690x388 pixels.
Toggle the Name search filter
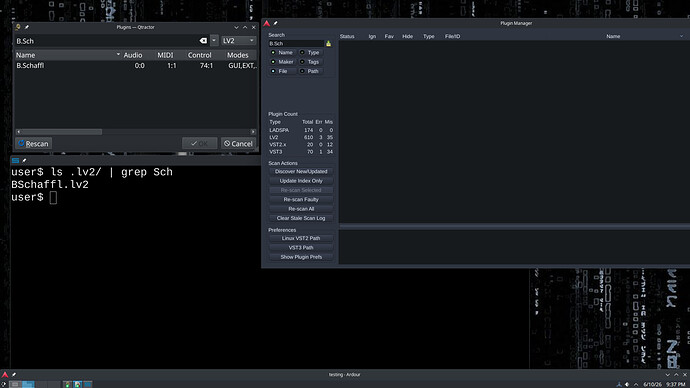tap(282, 52)
